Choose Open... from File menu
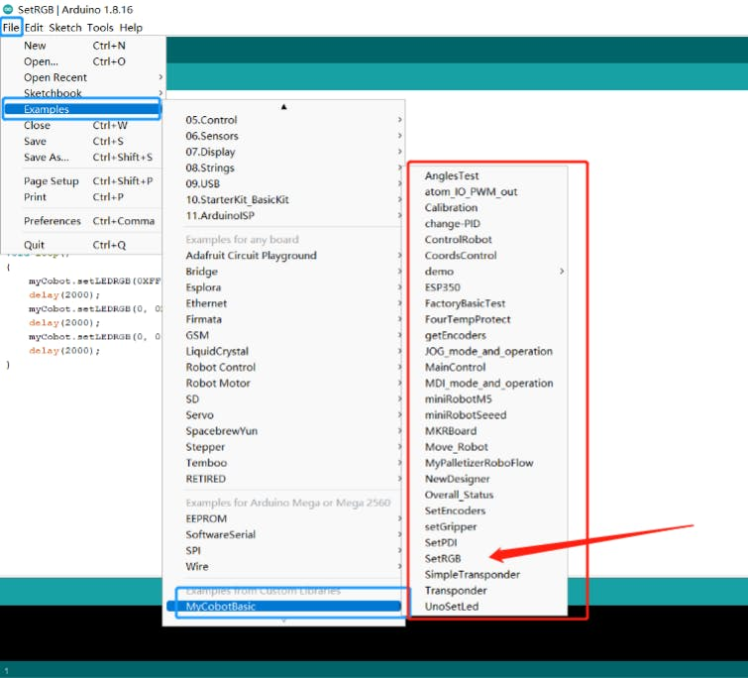This screenshot has height=678, width=748. click(x=83, y=62)
